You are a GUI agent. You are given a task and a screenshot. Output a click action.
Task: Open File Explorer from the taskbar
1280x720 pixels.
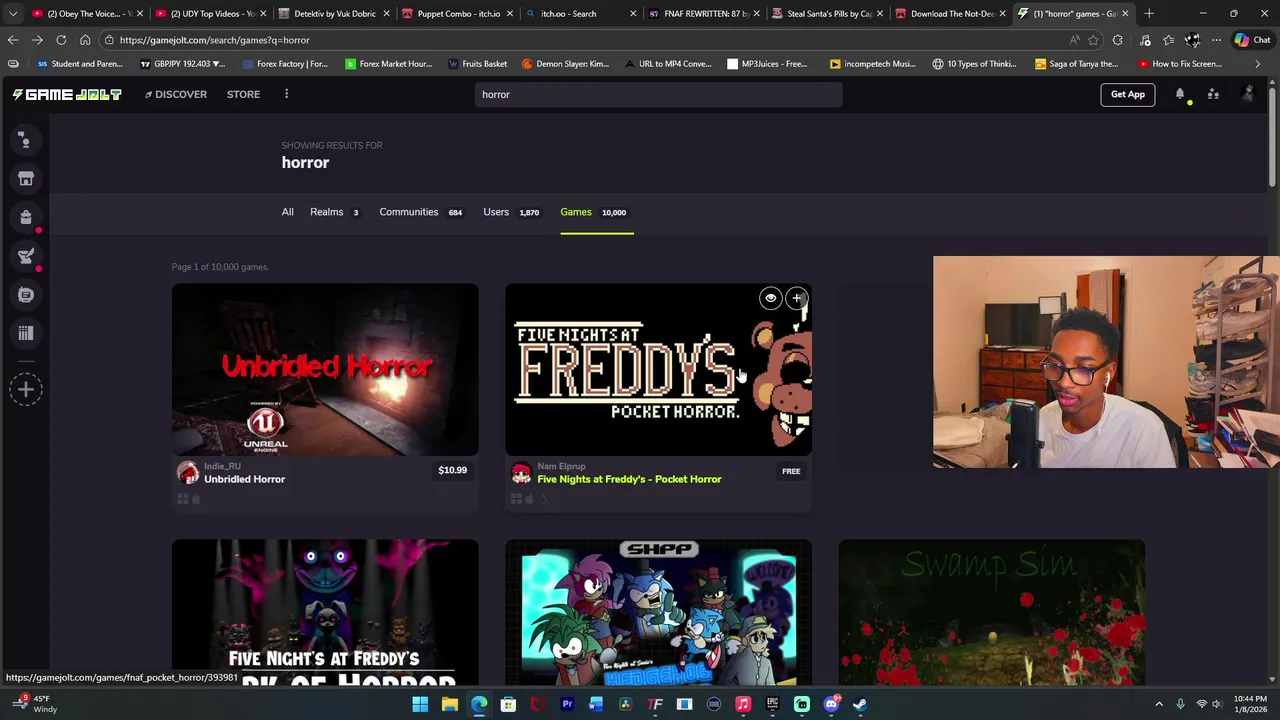[450, 704]
